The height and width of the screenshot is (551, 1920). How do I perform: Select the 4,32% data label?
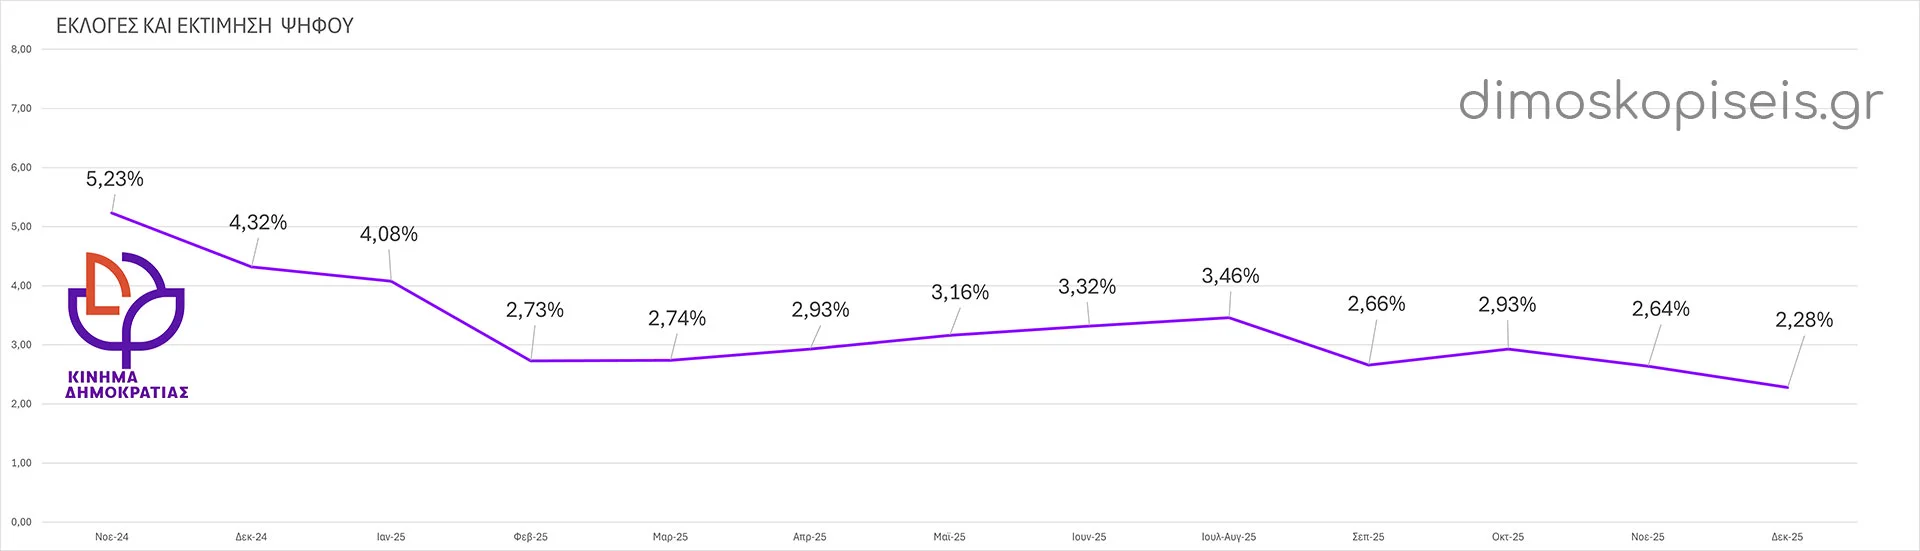point(258,222)
